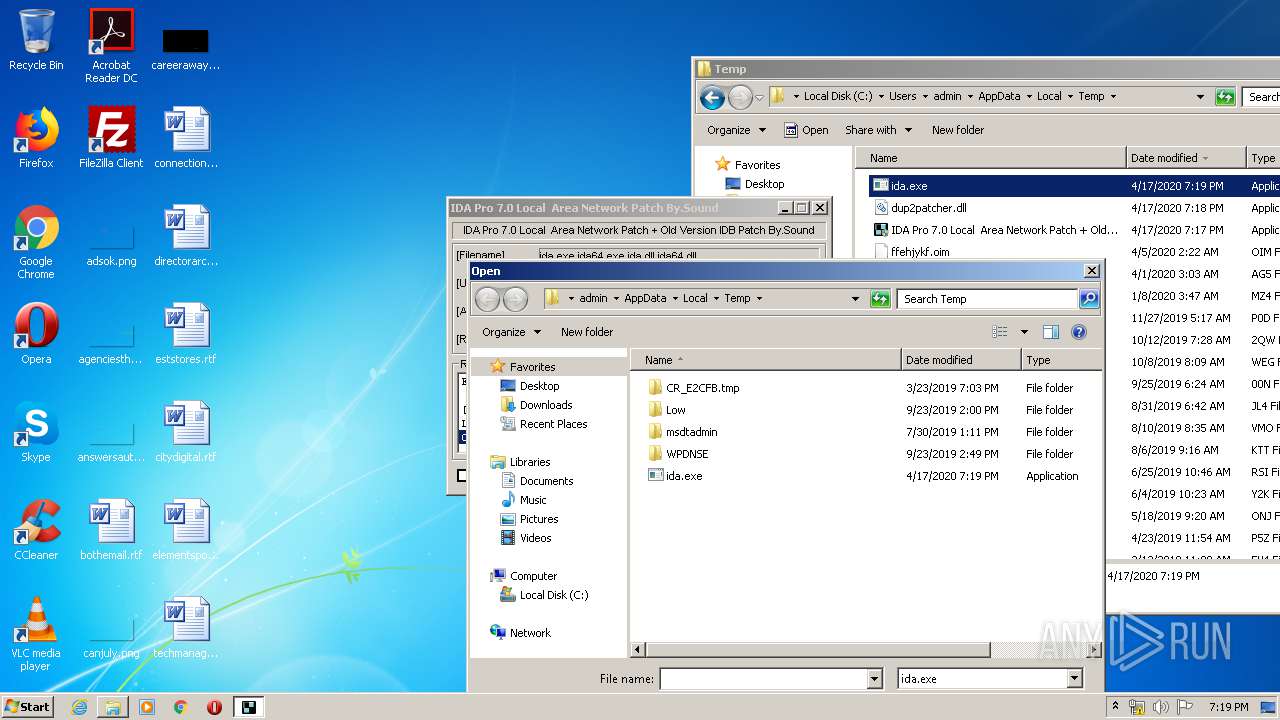Open eststores.rtf document on desktop
The width and height of the screenshot is (1280, 720).
(x=186, y=334)
